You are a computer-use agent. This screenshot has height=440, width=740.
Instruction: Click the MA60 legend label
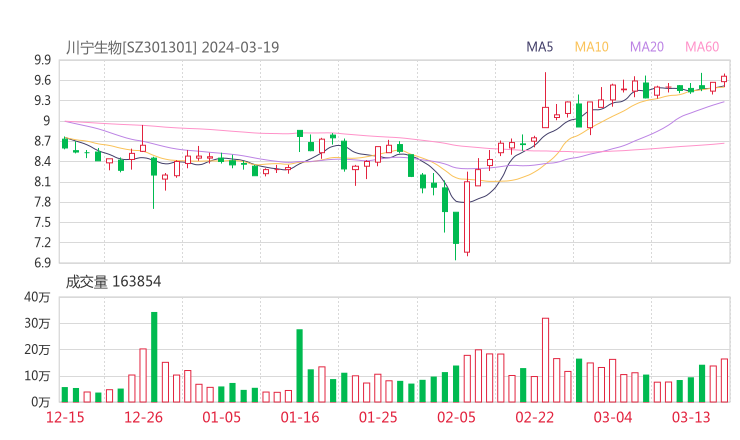(x=702, y=47)
